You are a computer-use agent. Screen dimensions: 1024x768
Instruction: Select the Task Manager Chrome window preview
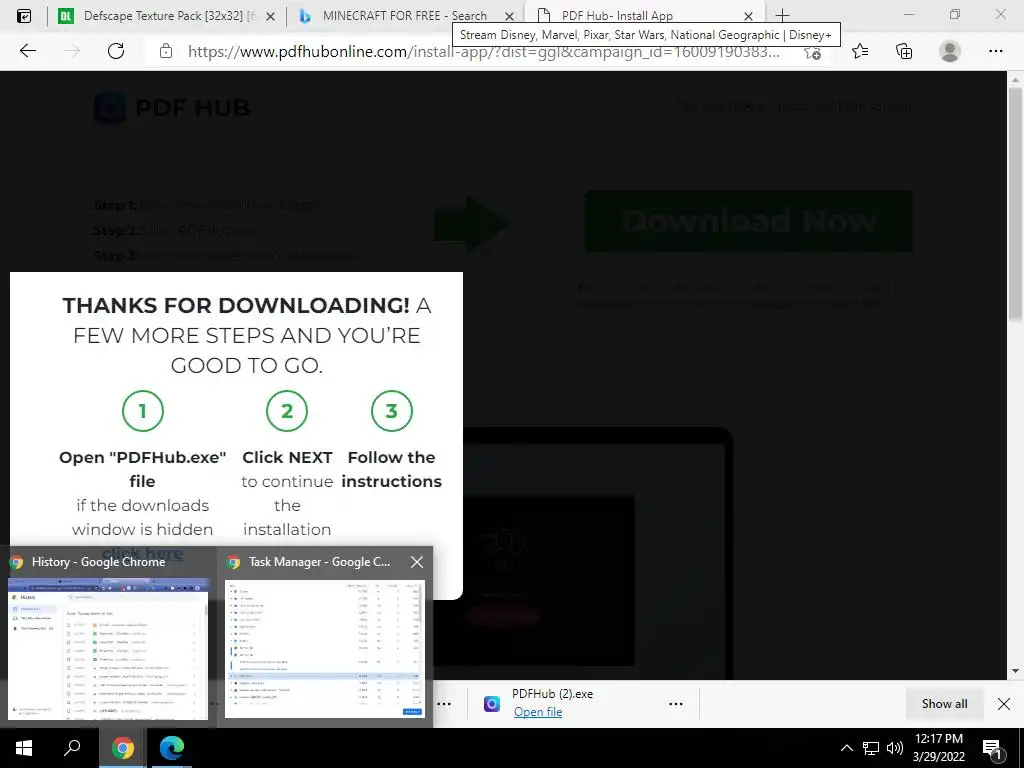(325, 637)
